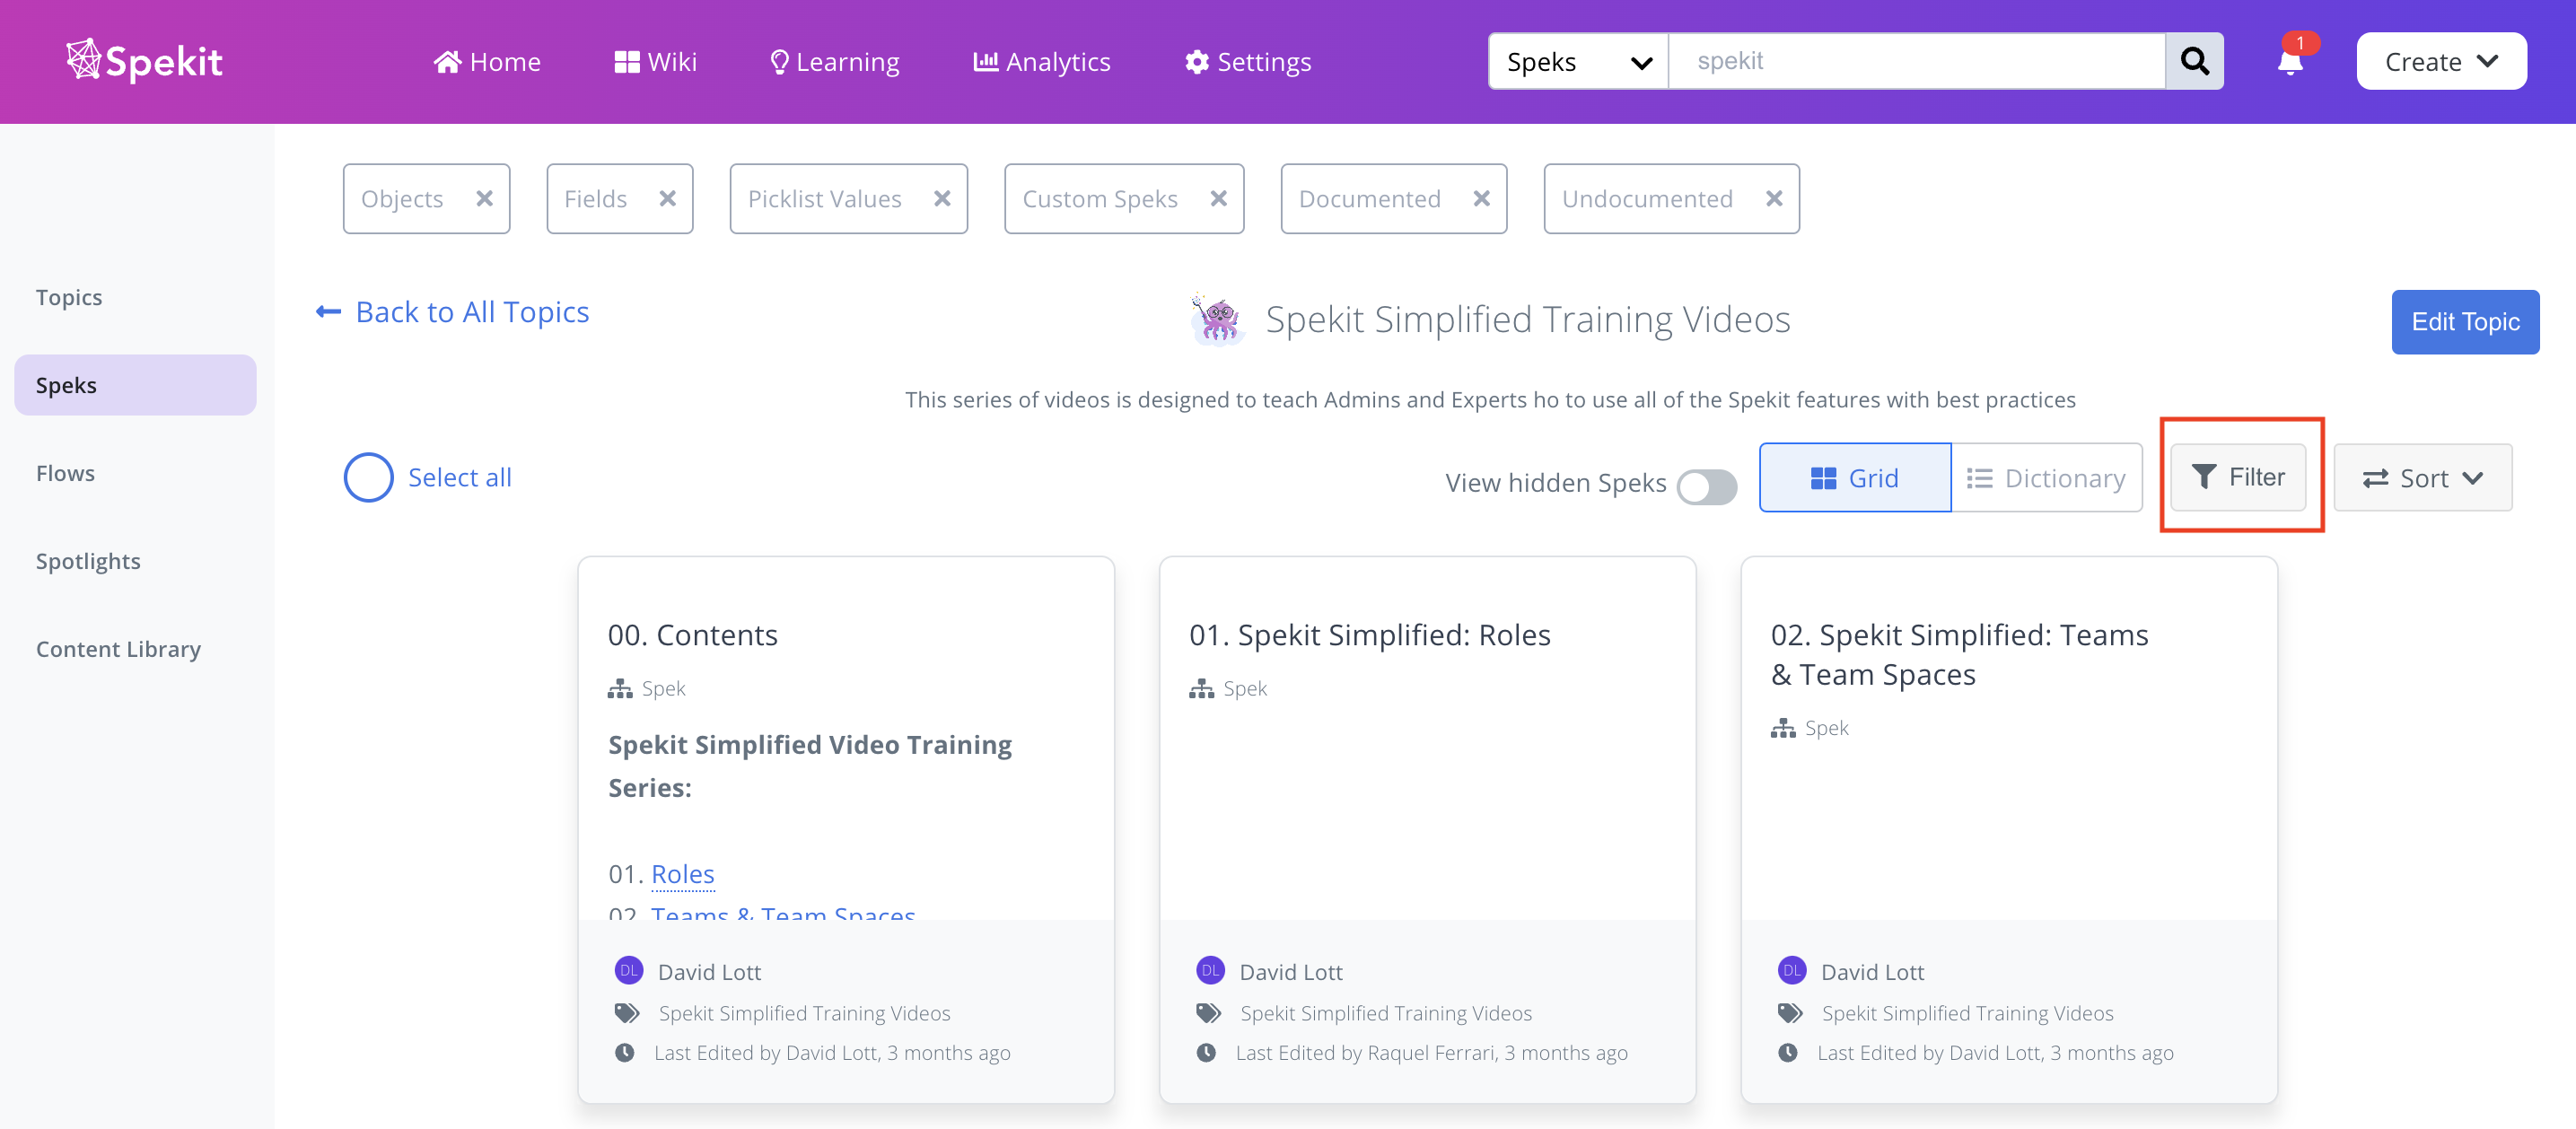Remove the Undocumented filter chip
2576x1129 pixels.
coord(1774,198)
